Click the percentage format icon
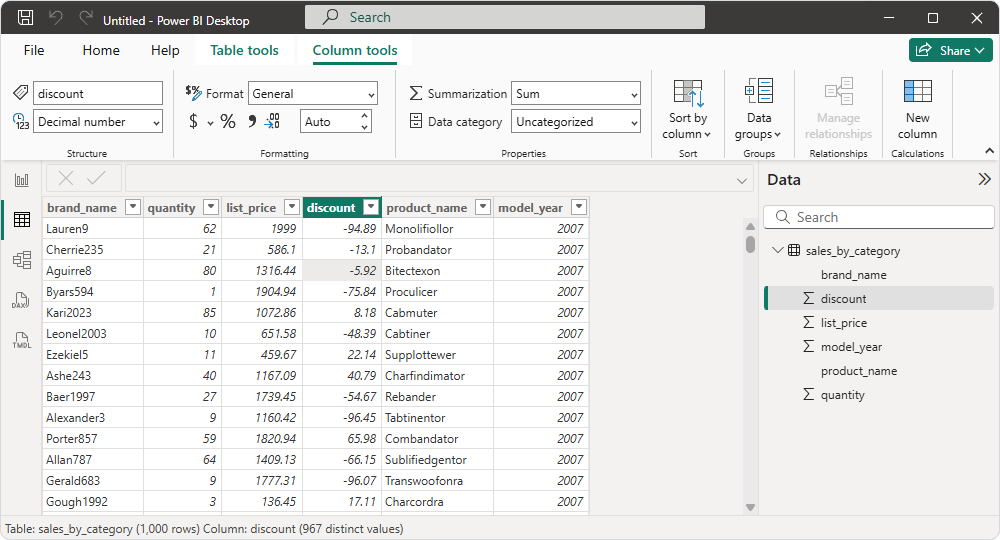 tap(228, 122)
